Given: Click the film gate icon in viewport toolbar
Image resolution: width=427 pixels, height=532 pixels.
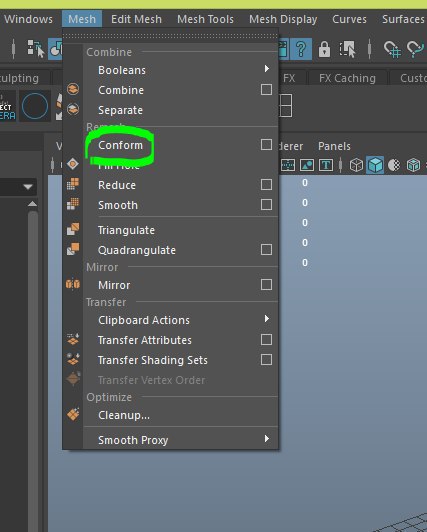Looking at the screenshot, I should pyautogui.click(x=288, y=166).
